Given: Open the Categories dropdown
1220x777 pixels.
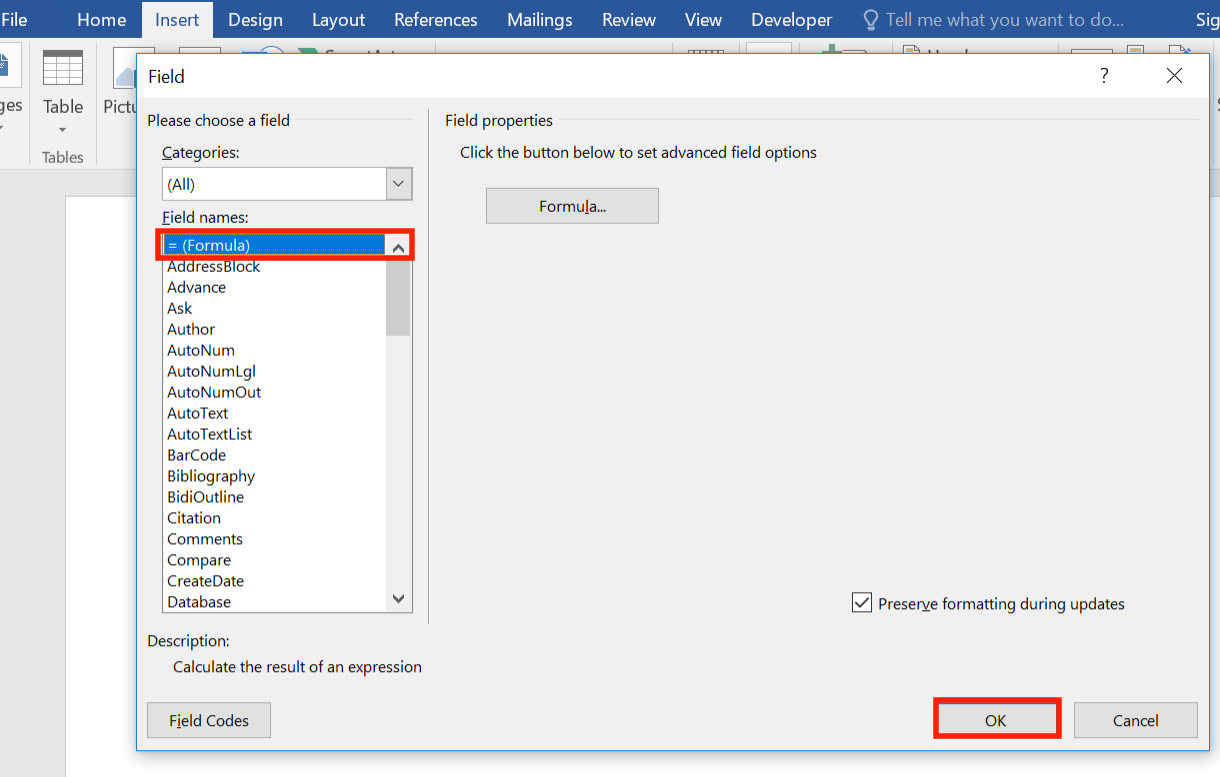Looking at the screenshot, I should point(399,184).
